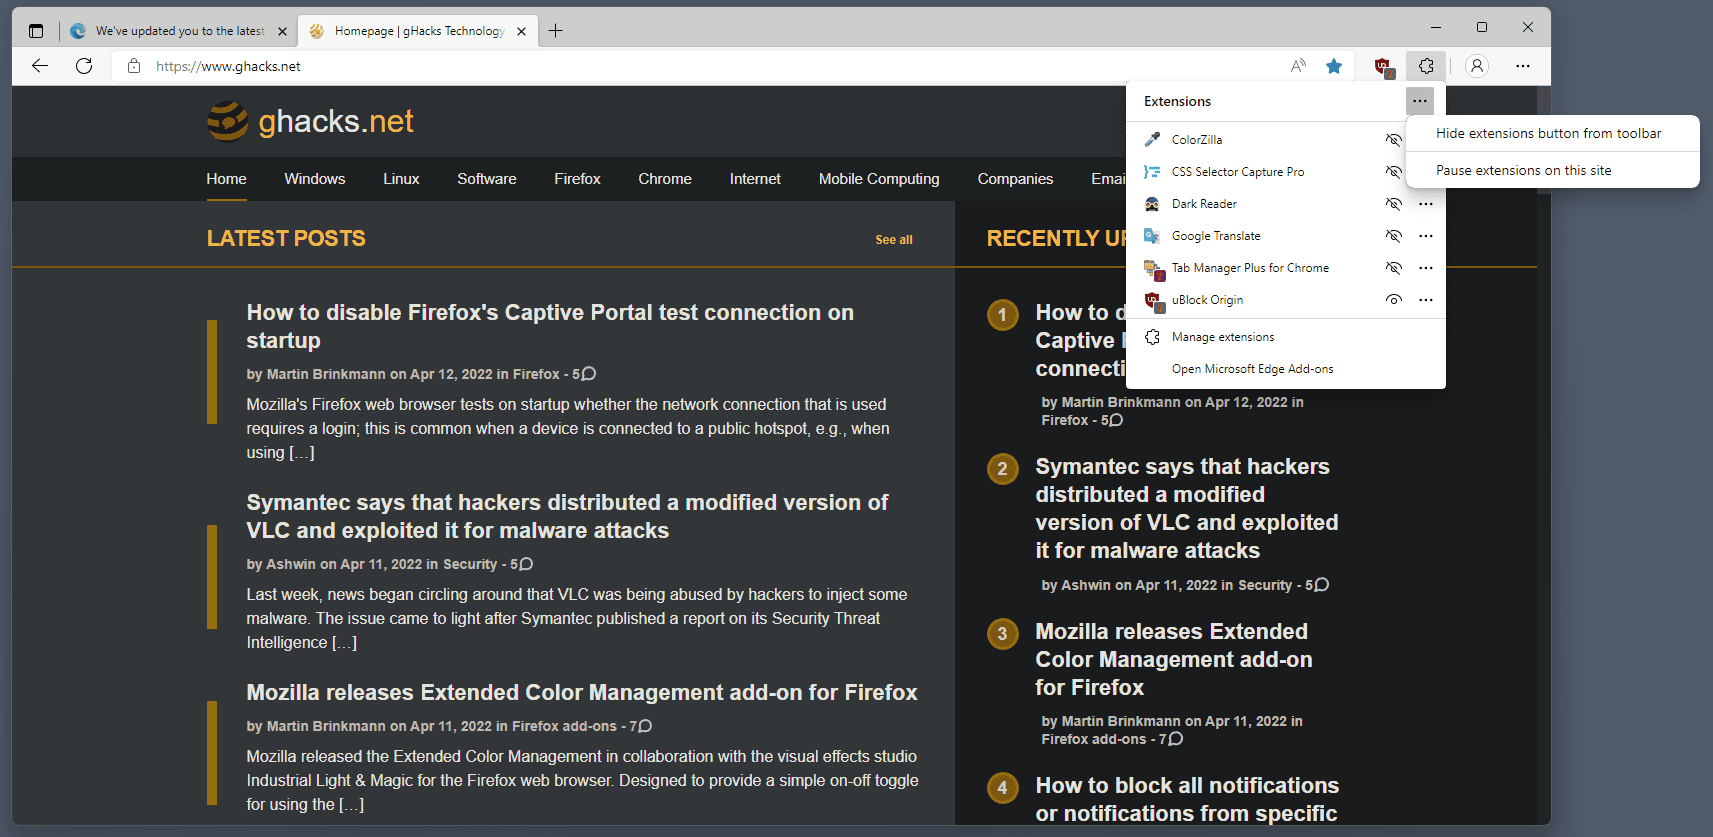Click the Dark Reader extension icon
The width and height of the screenshot is (1713, 837).
pos(1152,204)
